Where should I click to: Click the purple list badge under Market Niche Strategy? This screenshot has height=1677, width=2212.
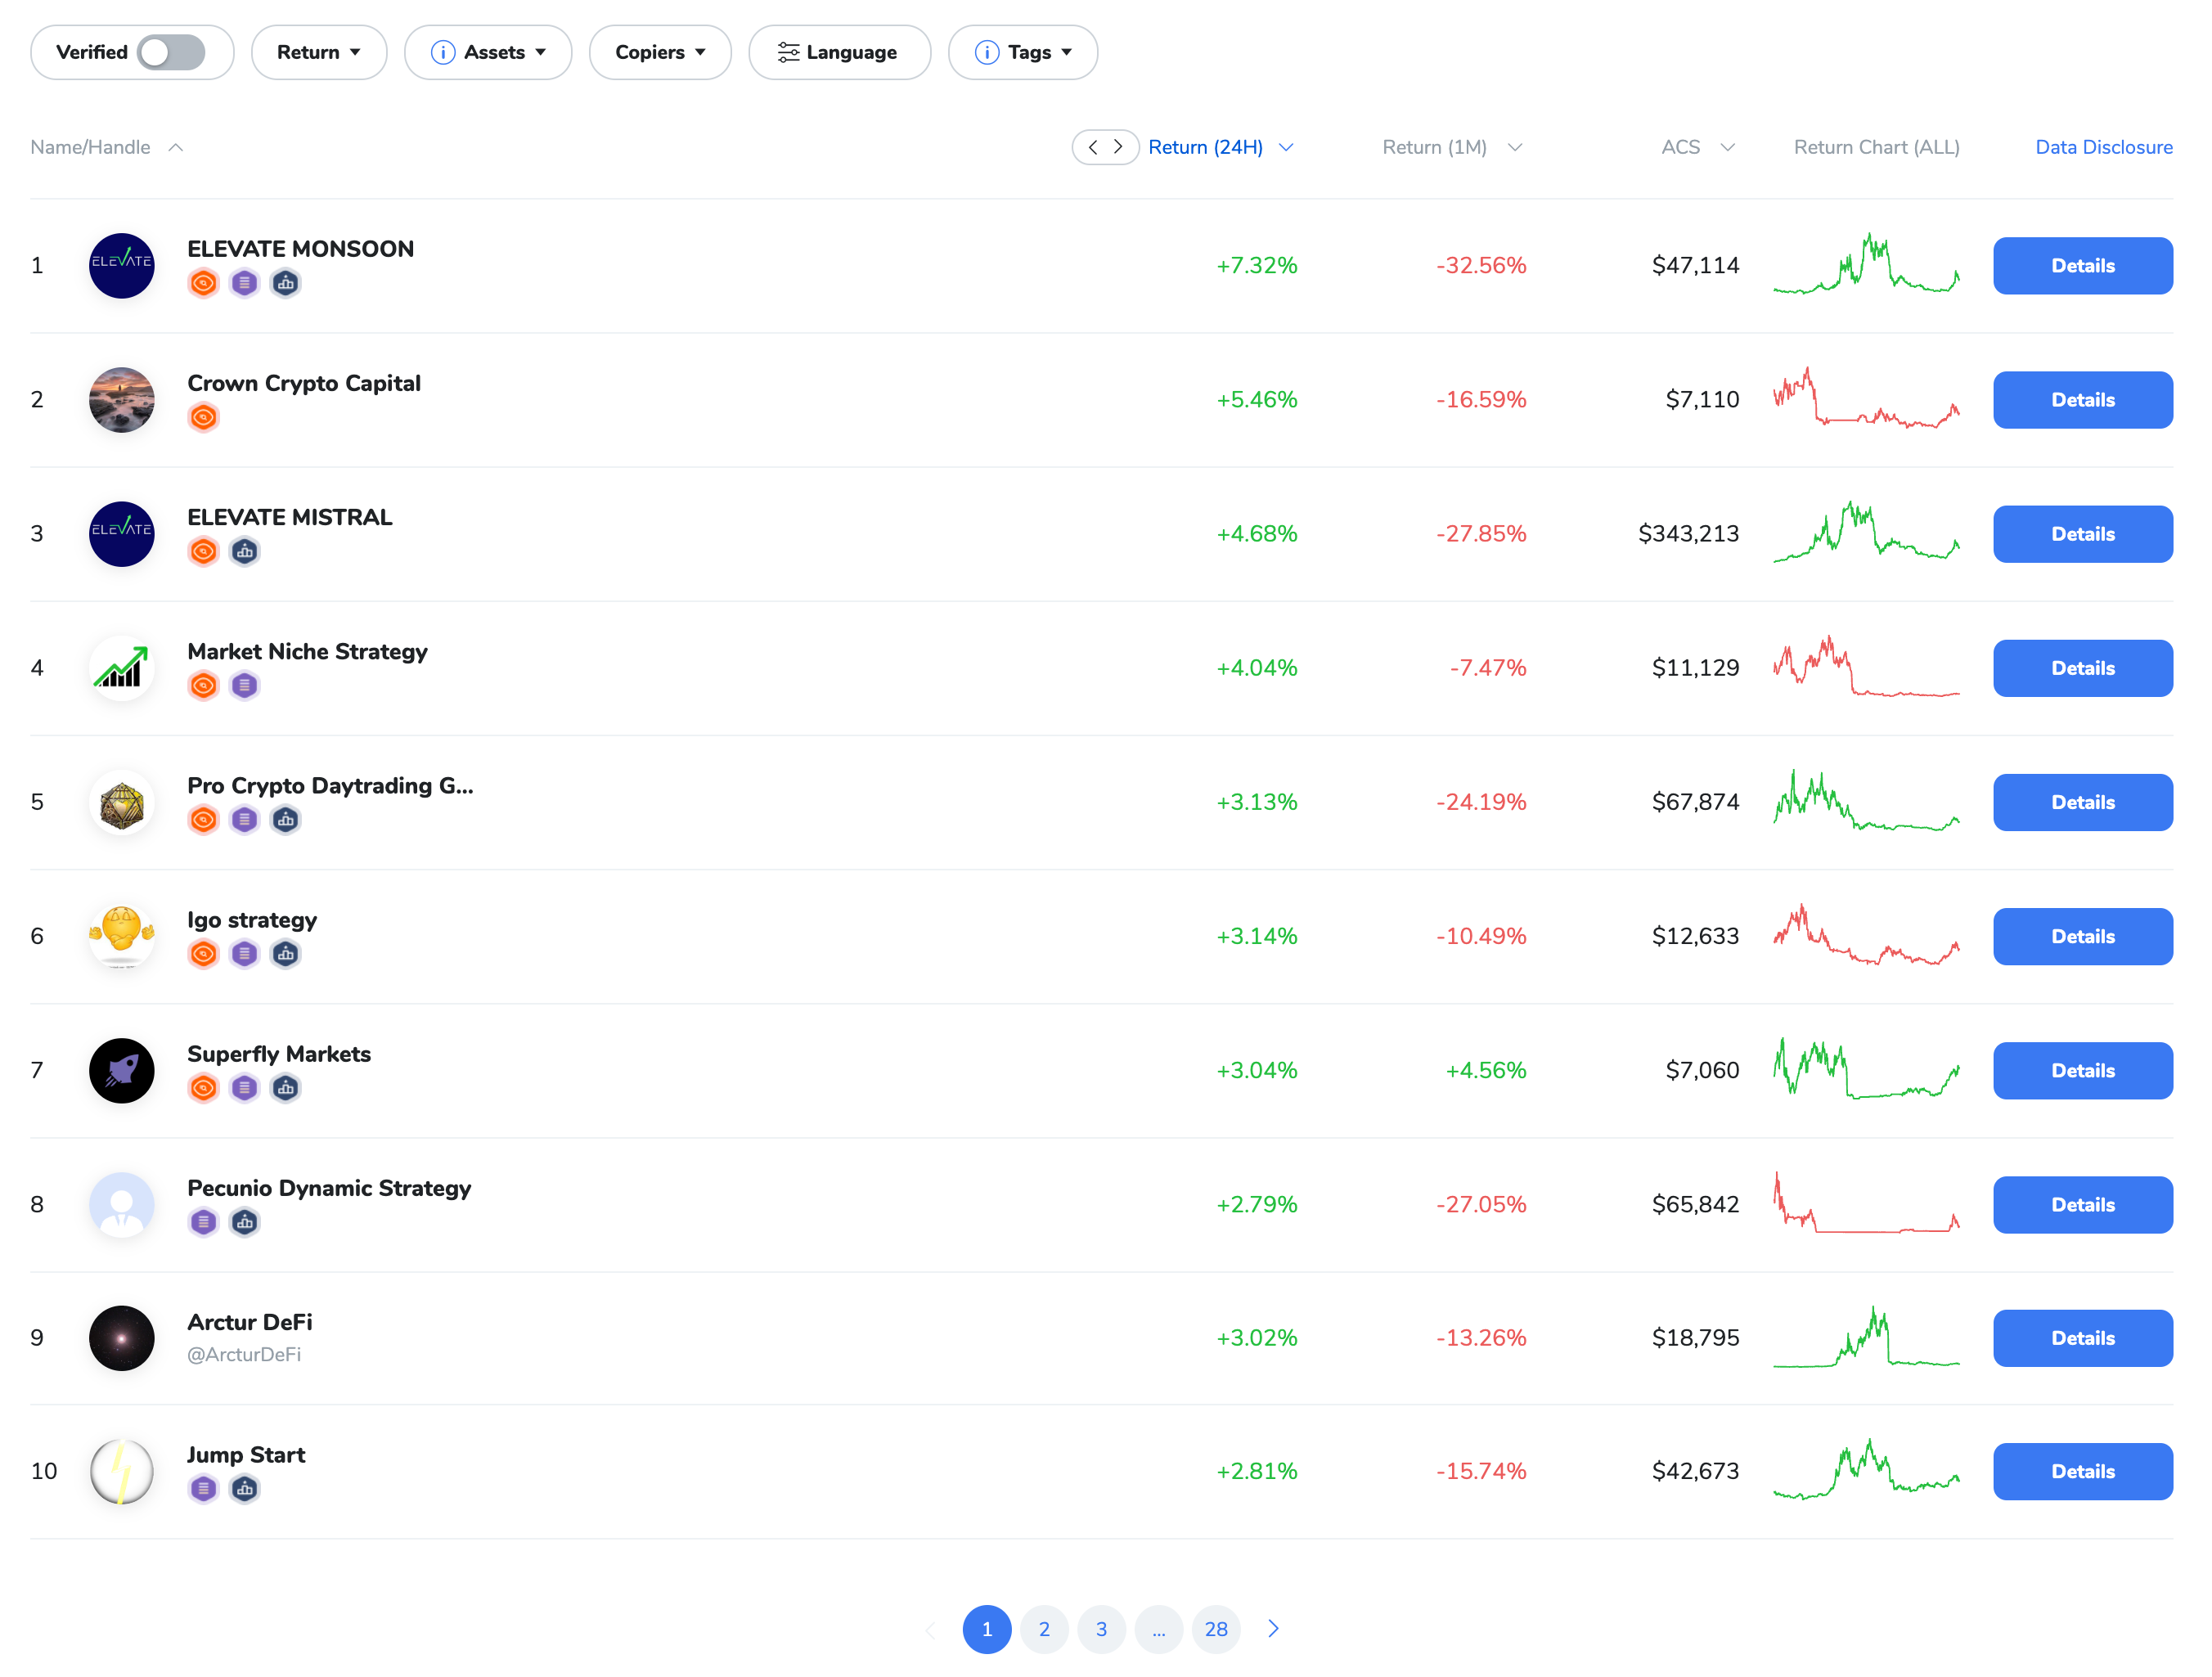[245, 685]
